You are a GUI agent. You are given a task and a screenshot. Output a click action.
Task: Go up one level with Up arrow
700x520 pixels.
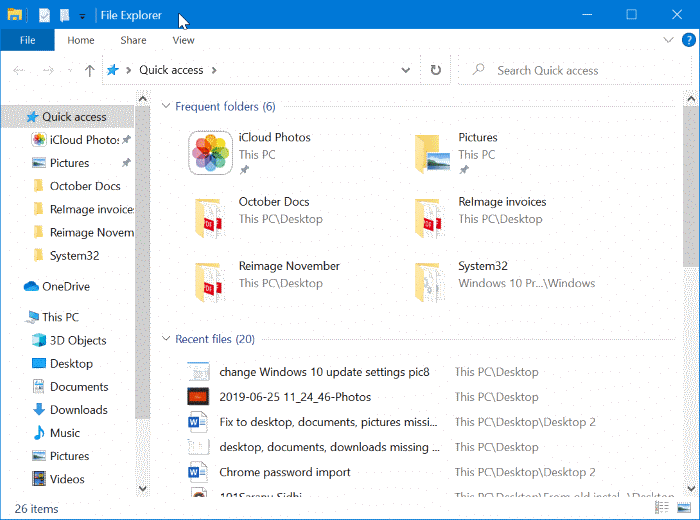[90, 70]
